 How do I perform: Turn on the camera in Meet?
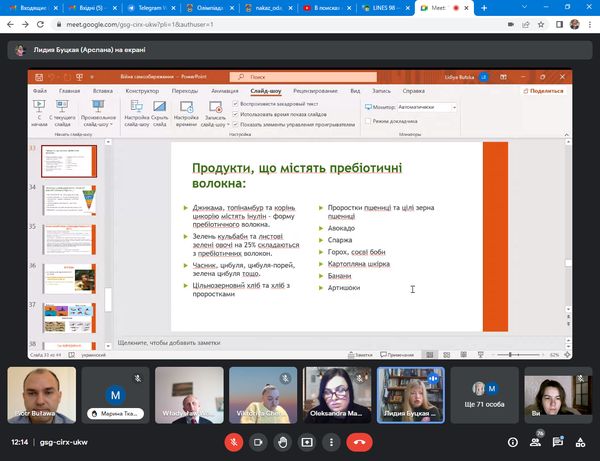pyautogui.click(x=259, y=440)
